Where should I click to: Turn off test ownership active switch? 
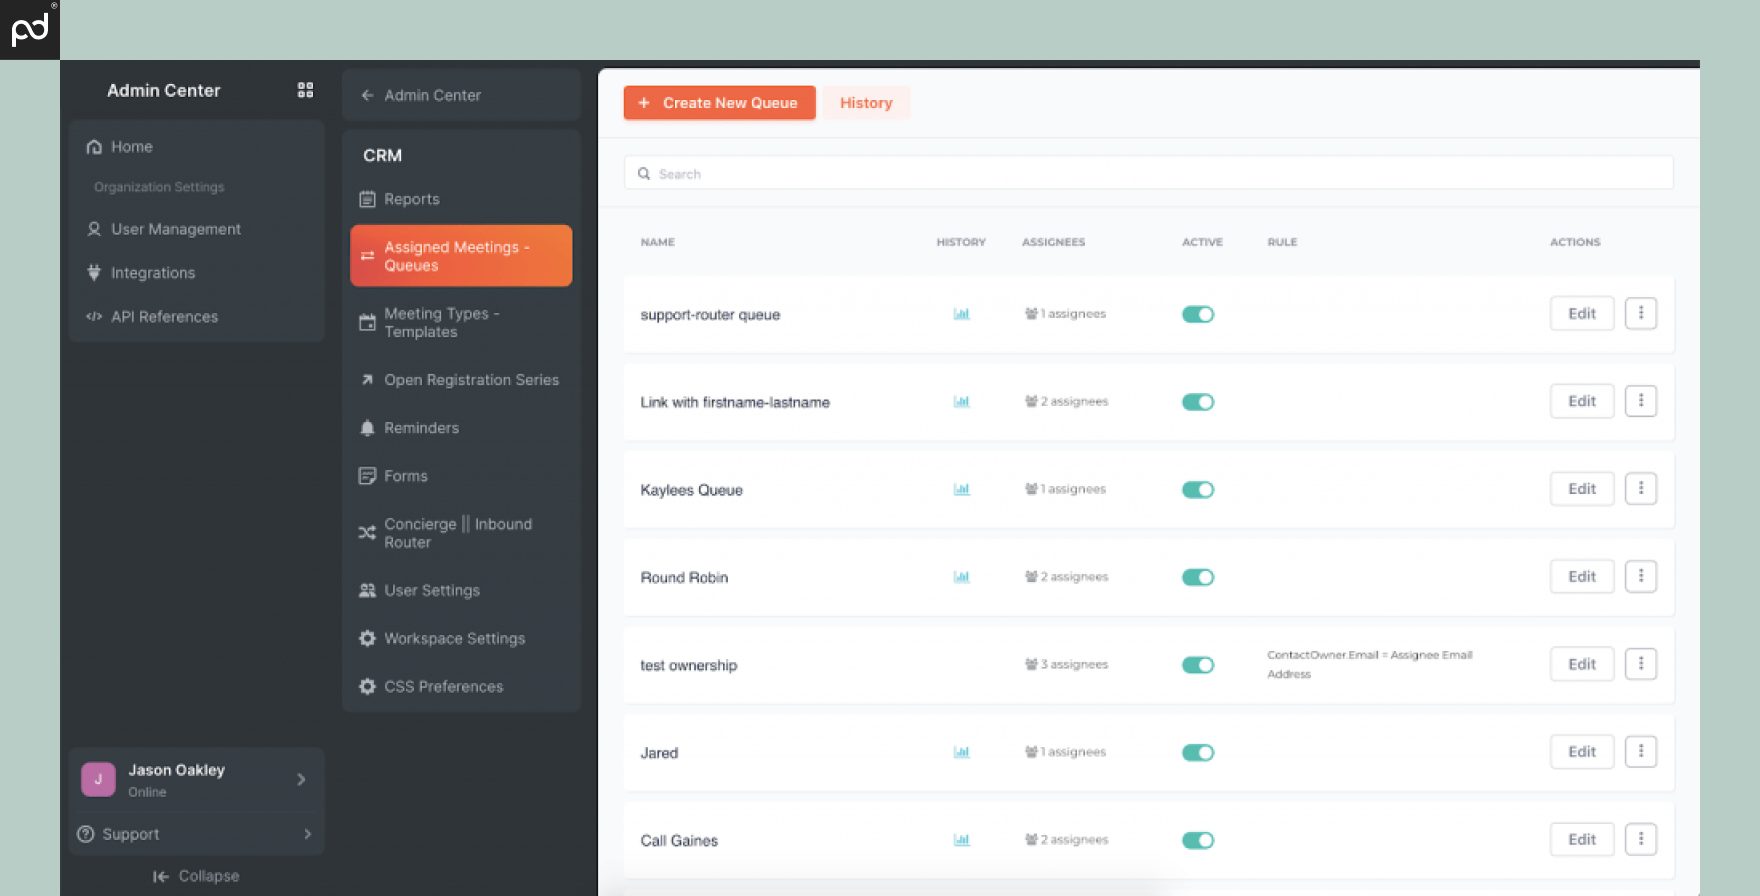1198,665
